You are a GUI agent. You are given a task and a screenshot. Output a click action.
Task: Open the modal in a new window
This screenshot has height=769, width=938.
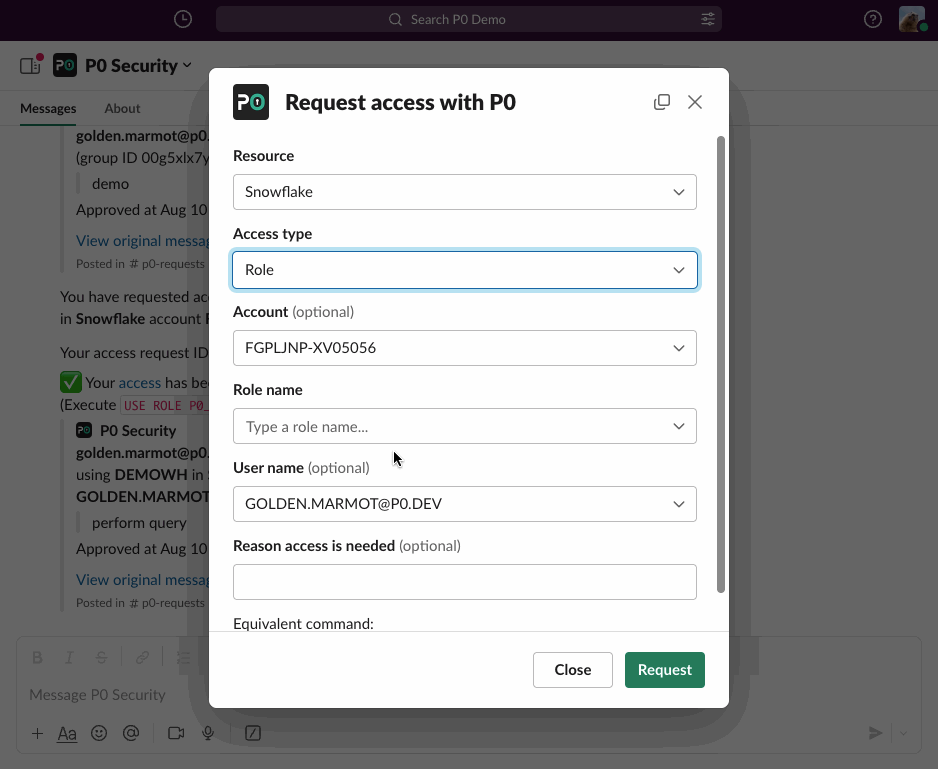[662, 102]
